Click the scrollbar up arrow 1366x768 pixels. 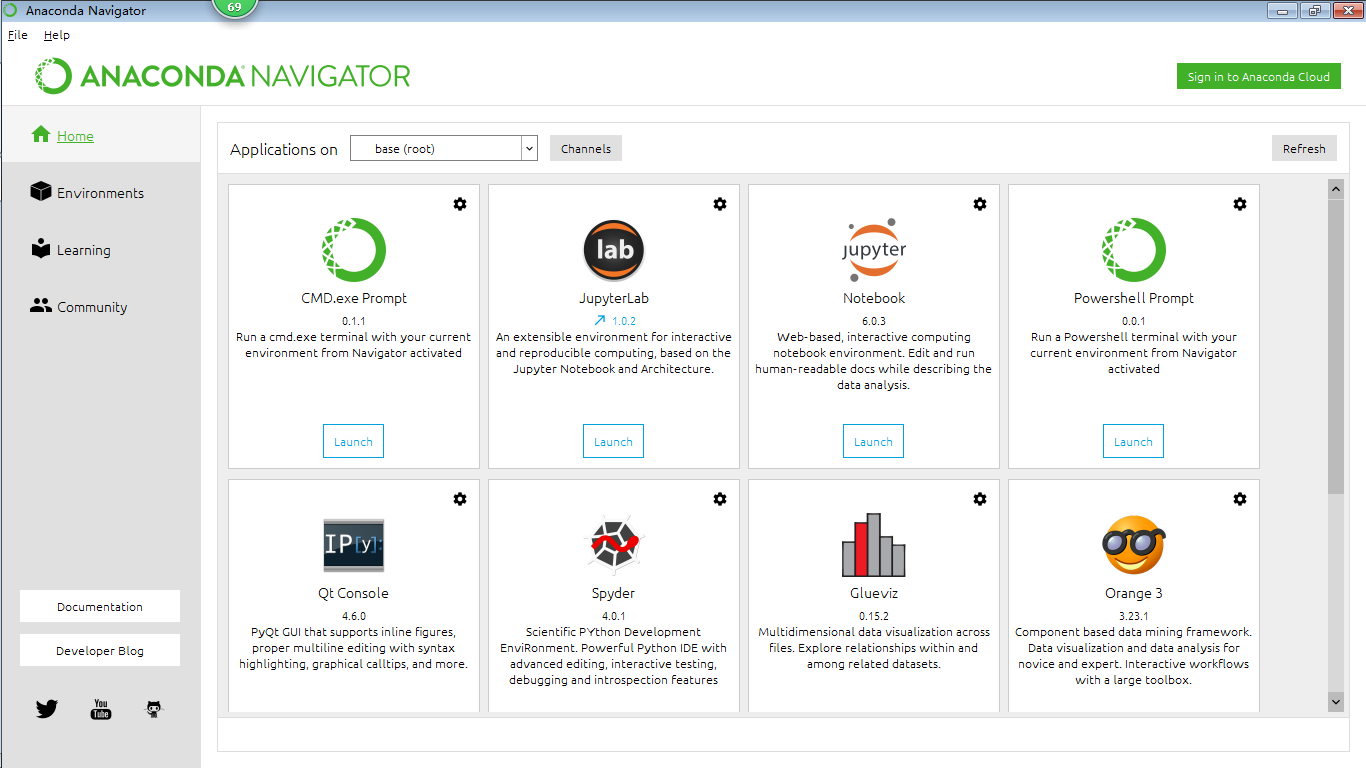pos(1336,188)
